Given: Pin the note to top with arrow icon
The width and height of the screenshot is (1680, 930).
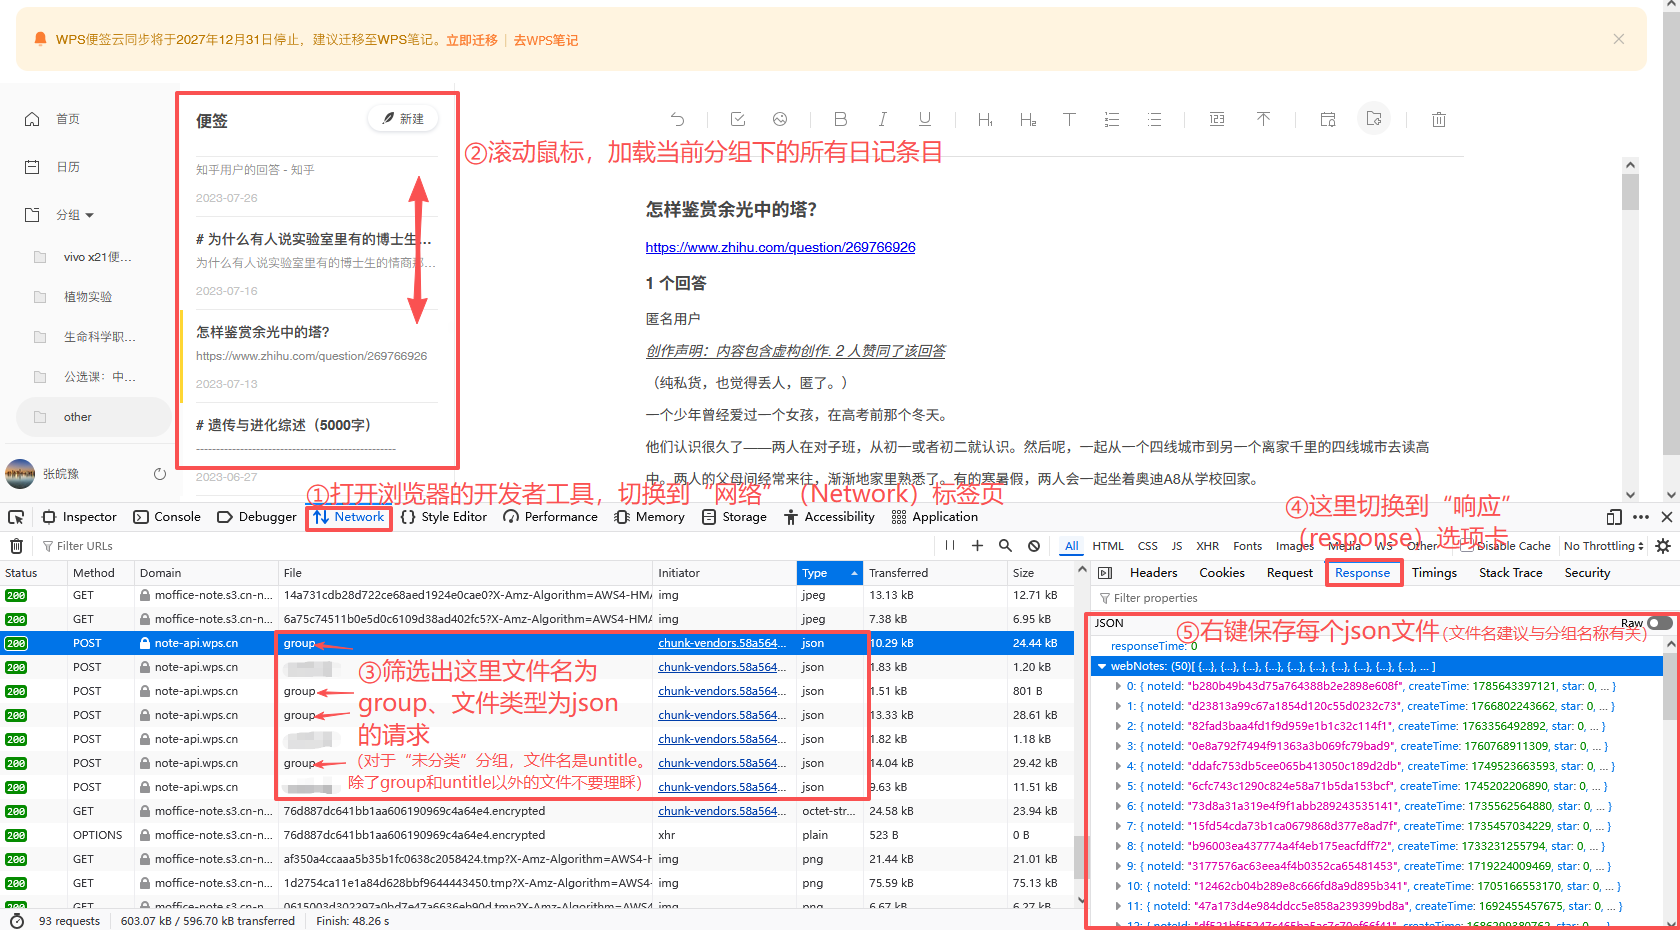Looking at the screenshot, I should [x=1263, y=119].
